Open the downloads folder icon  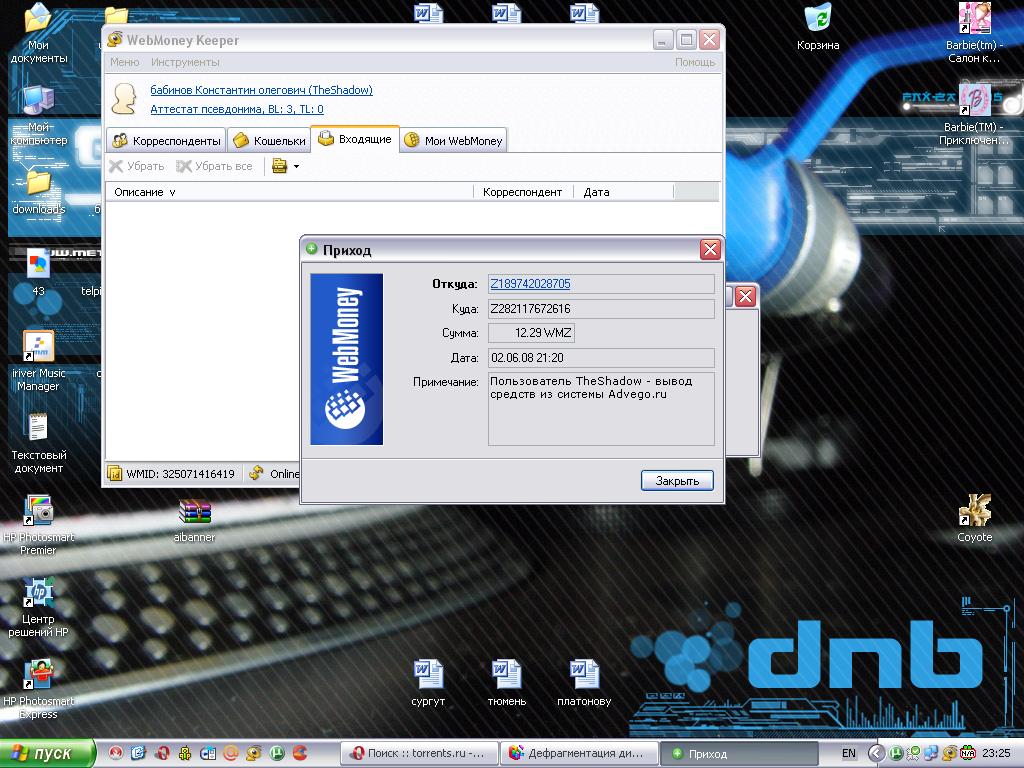pos(38,193)
